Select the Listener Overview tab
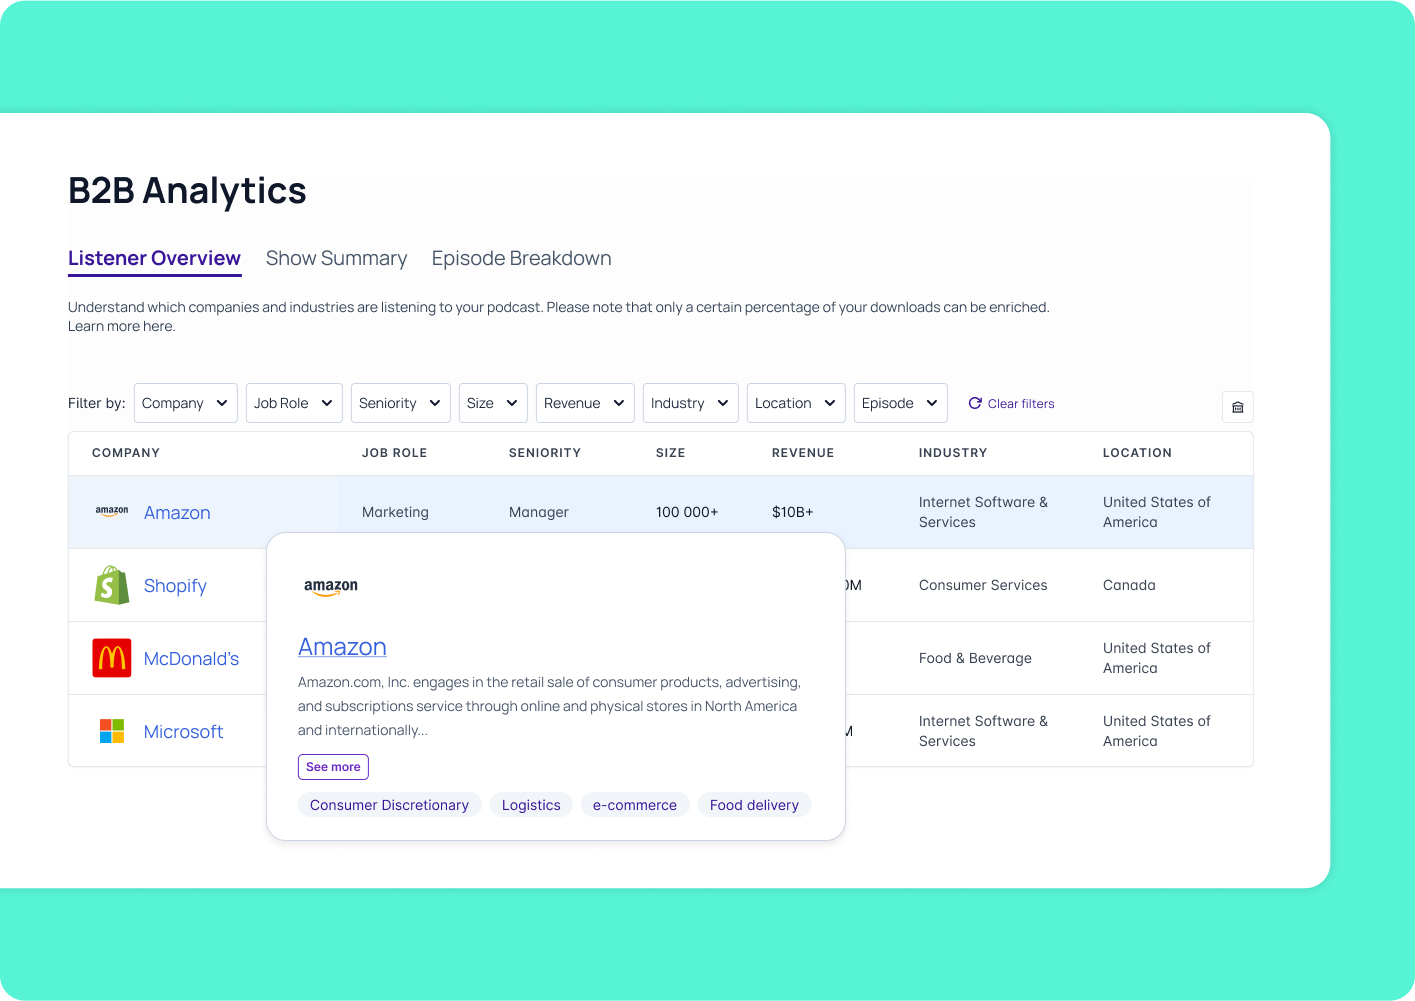Image resolution: width=1415 pixels, height=1001 pixels. (x=154, y=258)
